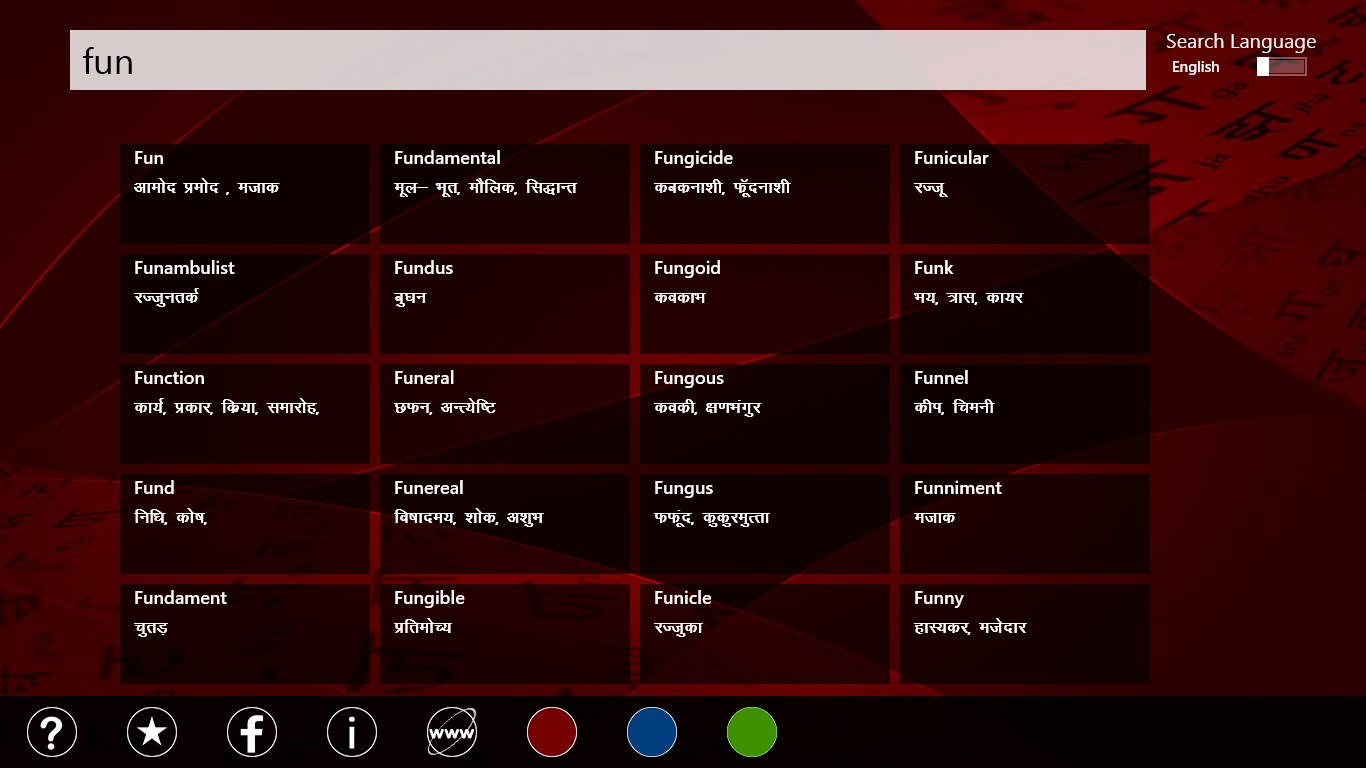Open the help panel via question mark icon
This screenshot has width=1366, height=768.
click(52, 732)
